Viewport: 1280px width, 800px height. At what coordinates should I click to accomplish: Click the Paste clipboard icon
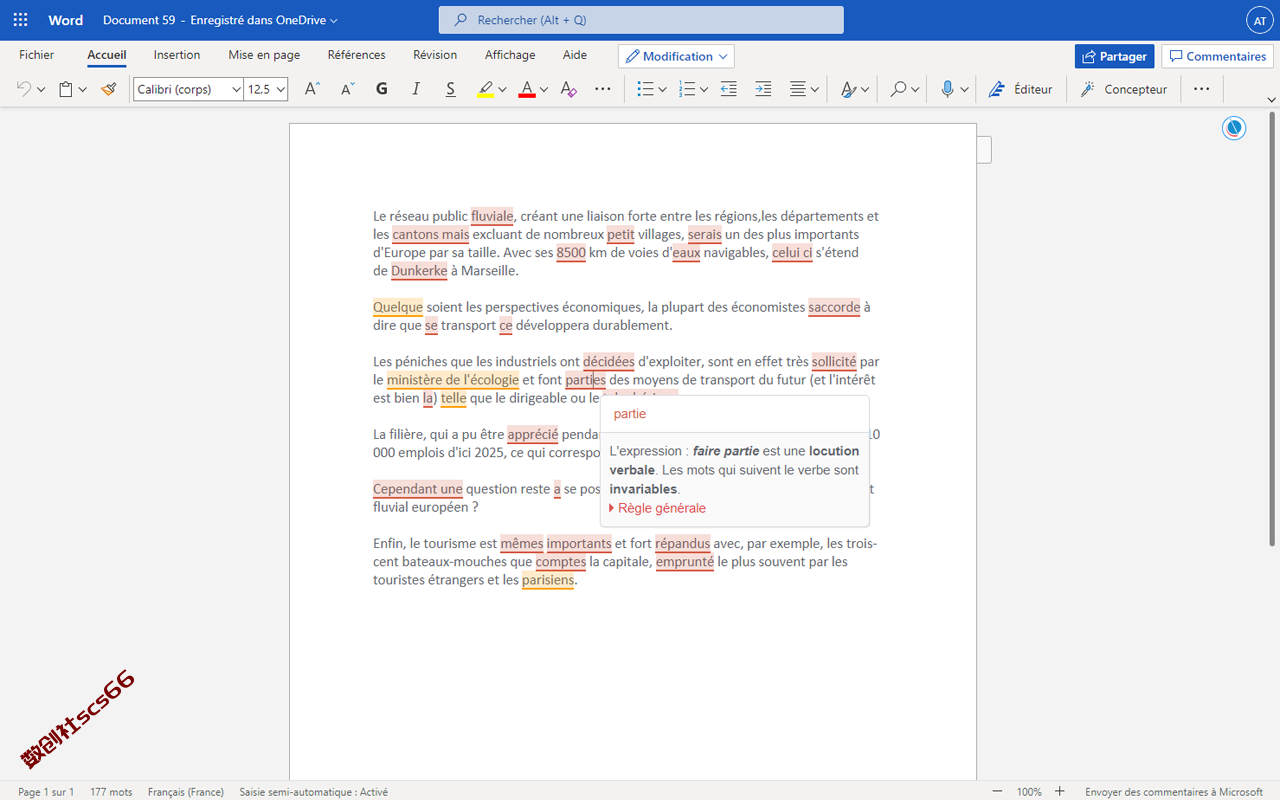click(66, 89)
